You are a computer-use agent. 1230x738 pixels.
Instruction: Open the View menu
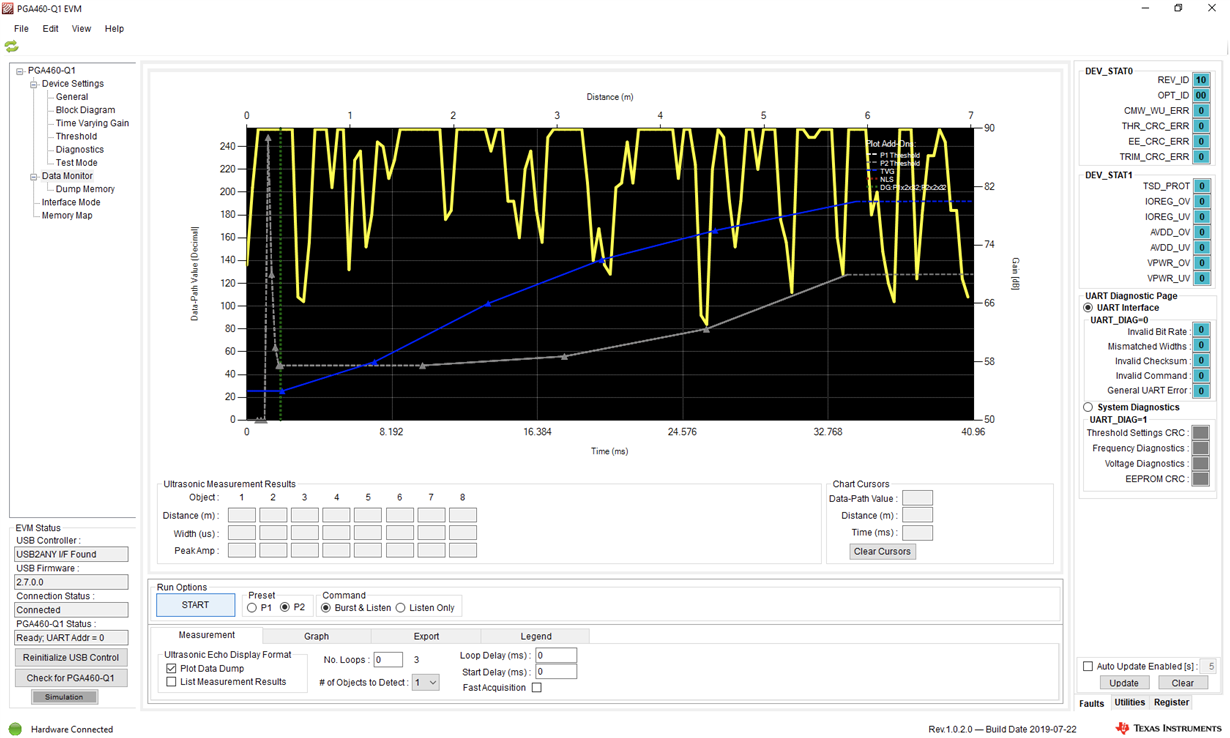pos(81,29)
